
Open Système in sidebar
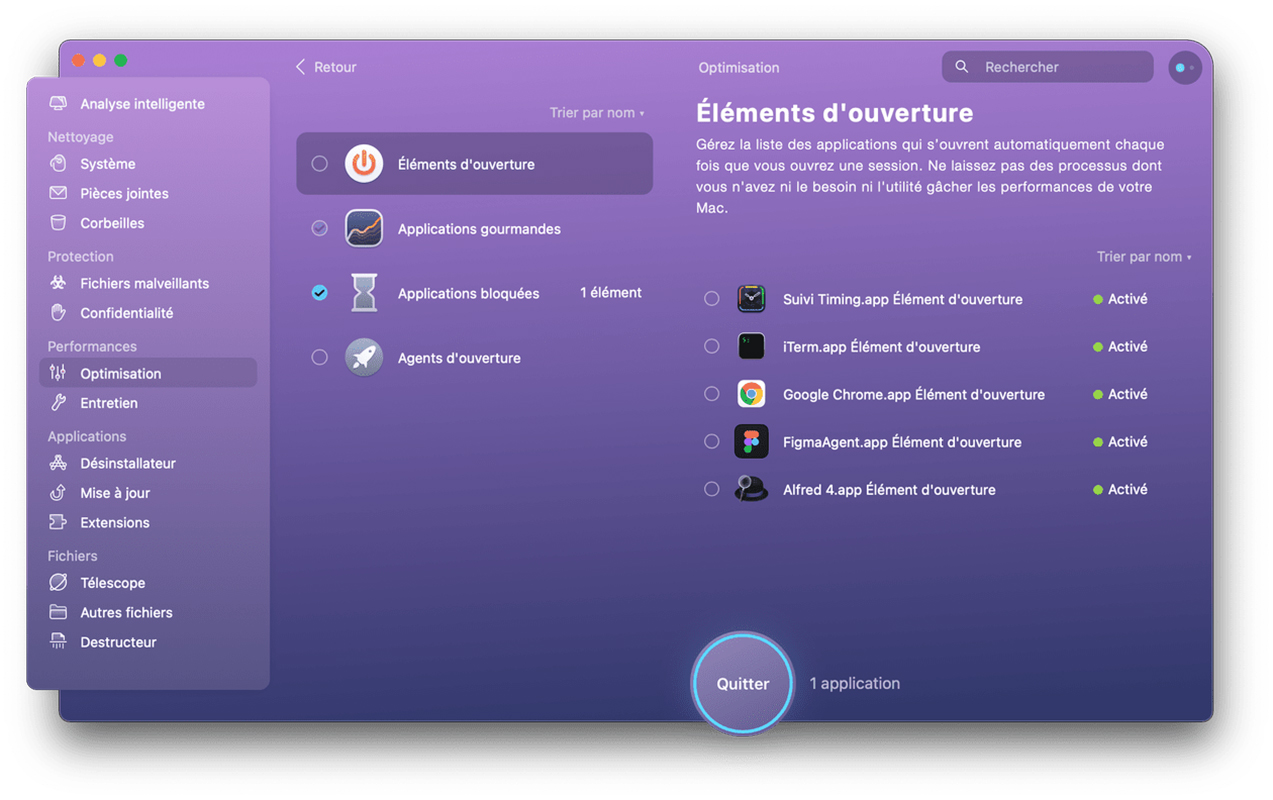pos(148,164)
